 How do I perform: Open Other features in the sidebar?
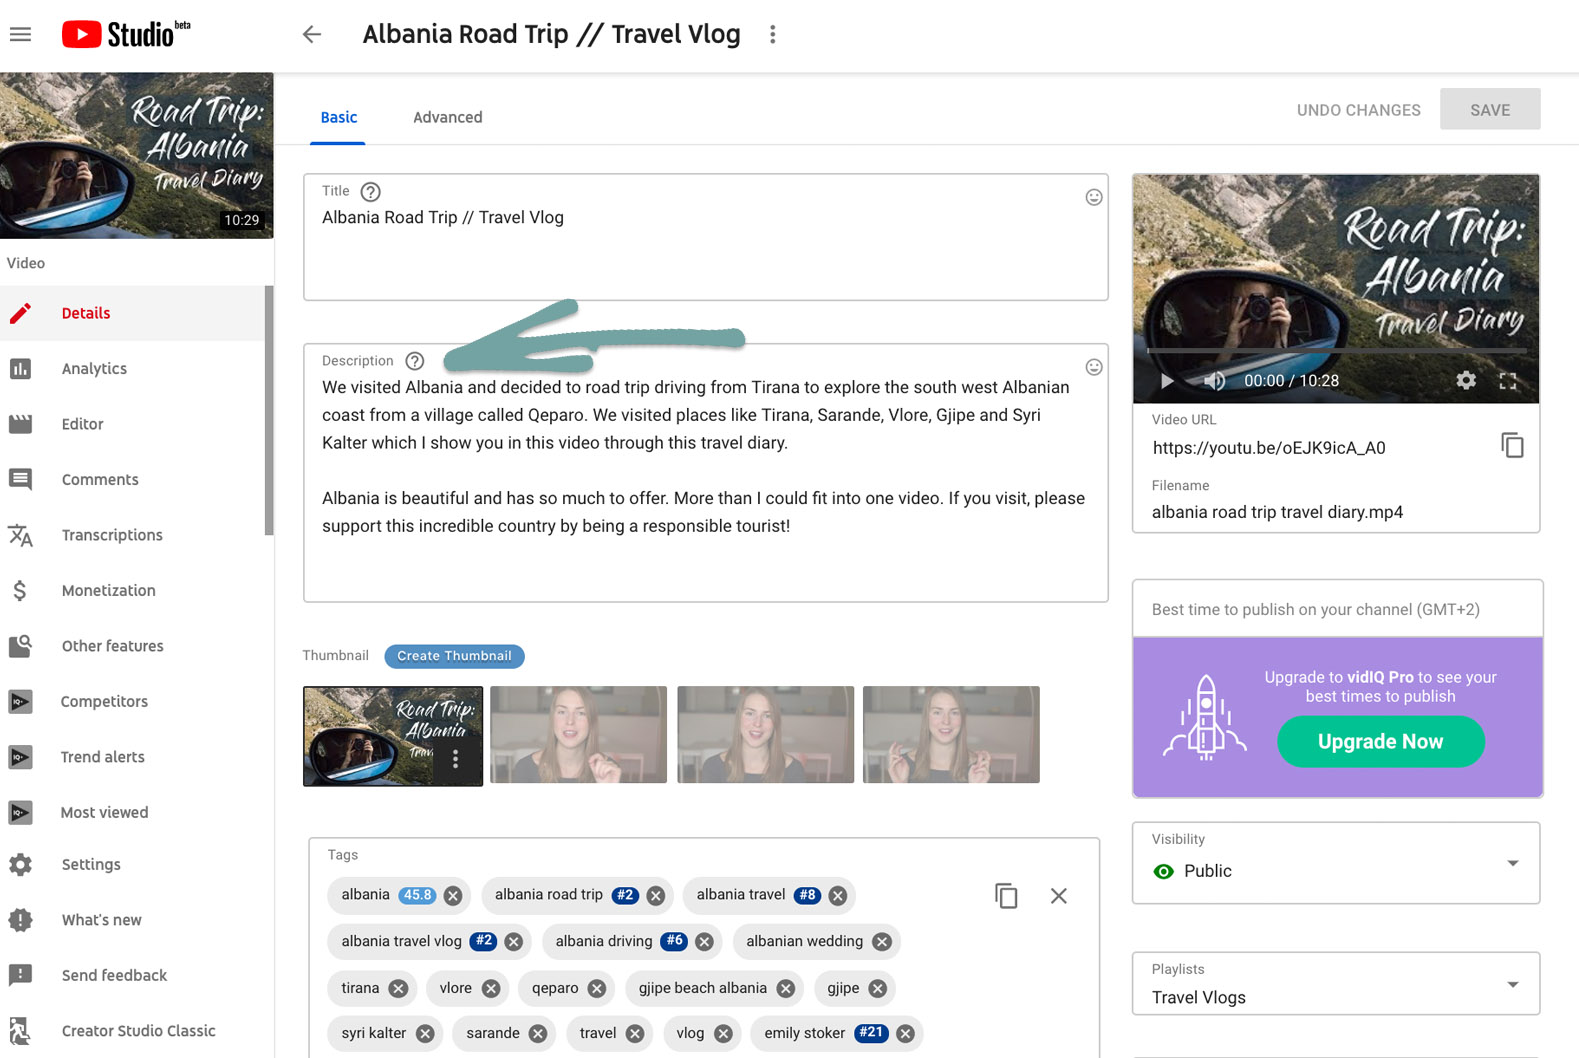[133, 646]
